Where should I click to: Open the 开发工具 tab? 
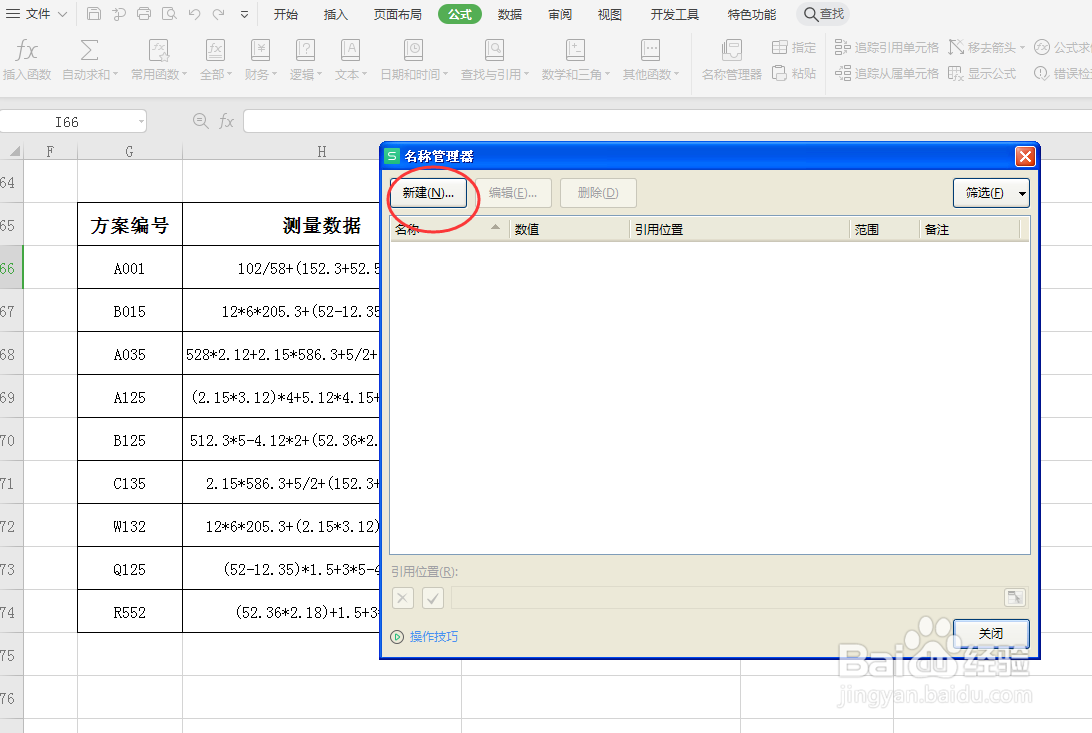[x=674, y=14]
